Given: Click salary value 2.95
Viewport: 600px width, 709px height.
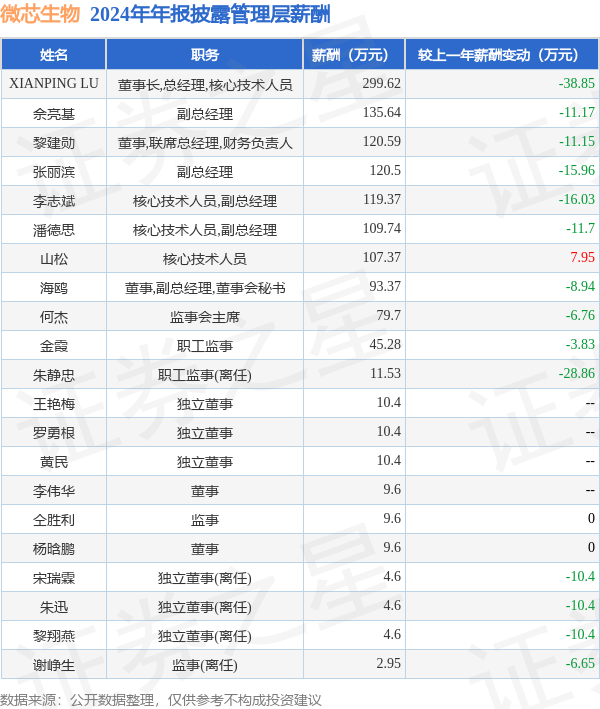Looking at the screenshot, I should pos(388,662).
